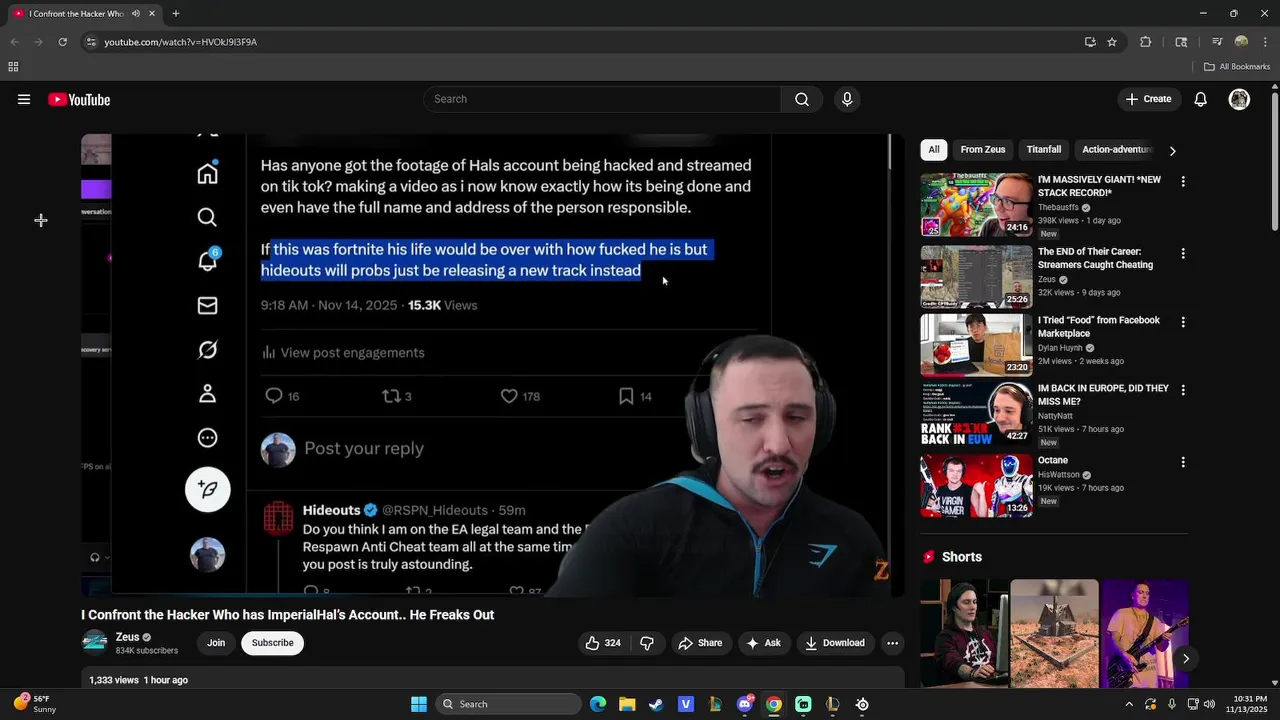Click the Ask button
The image size is (1280, 720).
(763, 643)
